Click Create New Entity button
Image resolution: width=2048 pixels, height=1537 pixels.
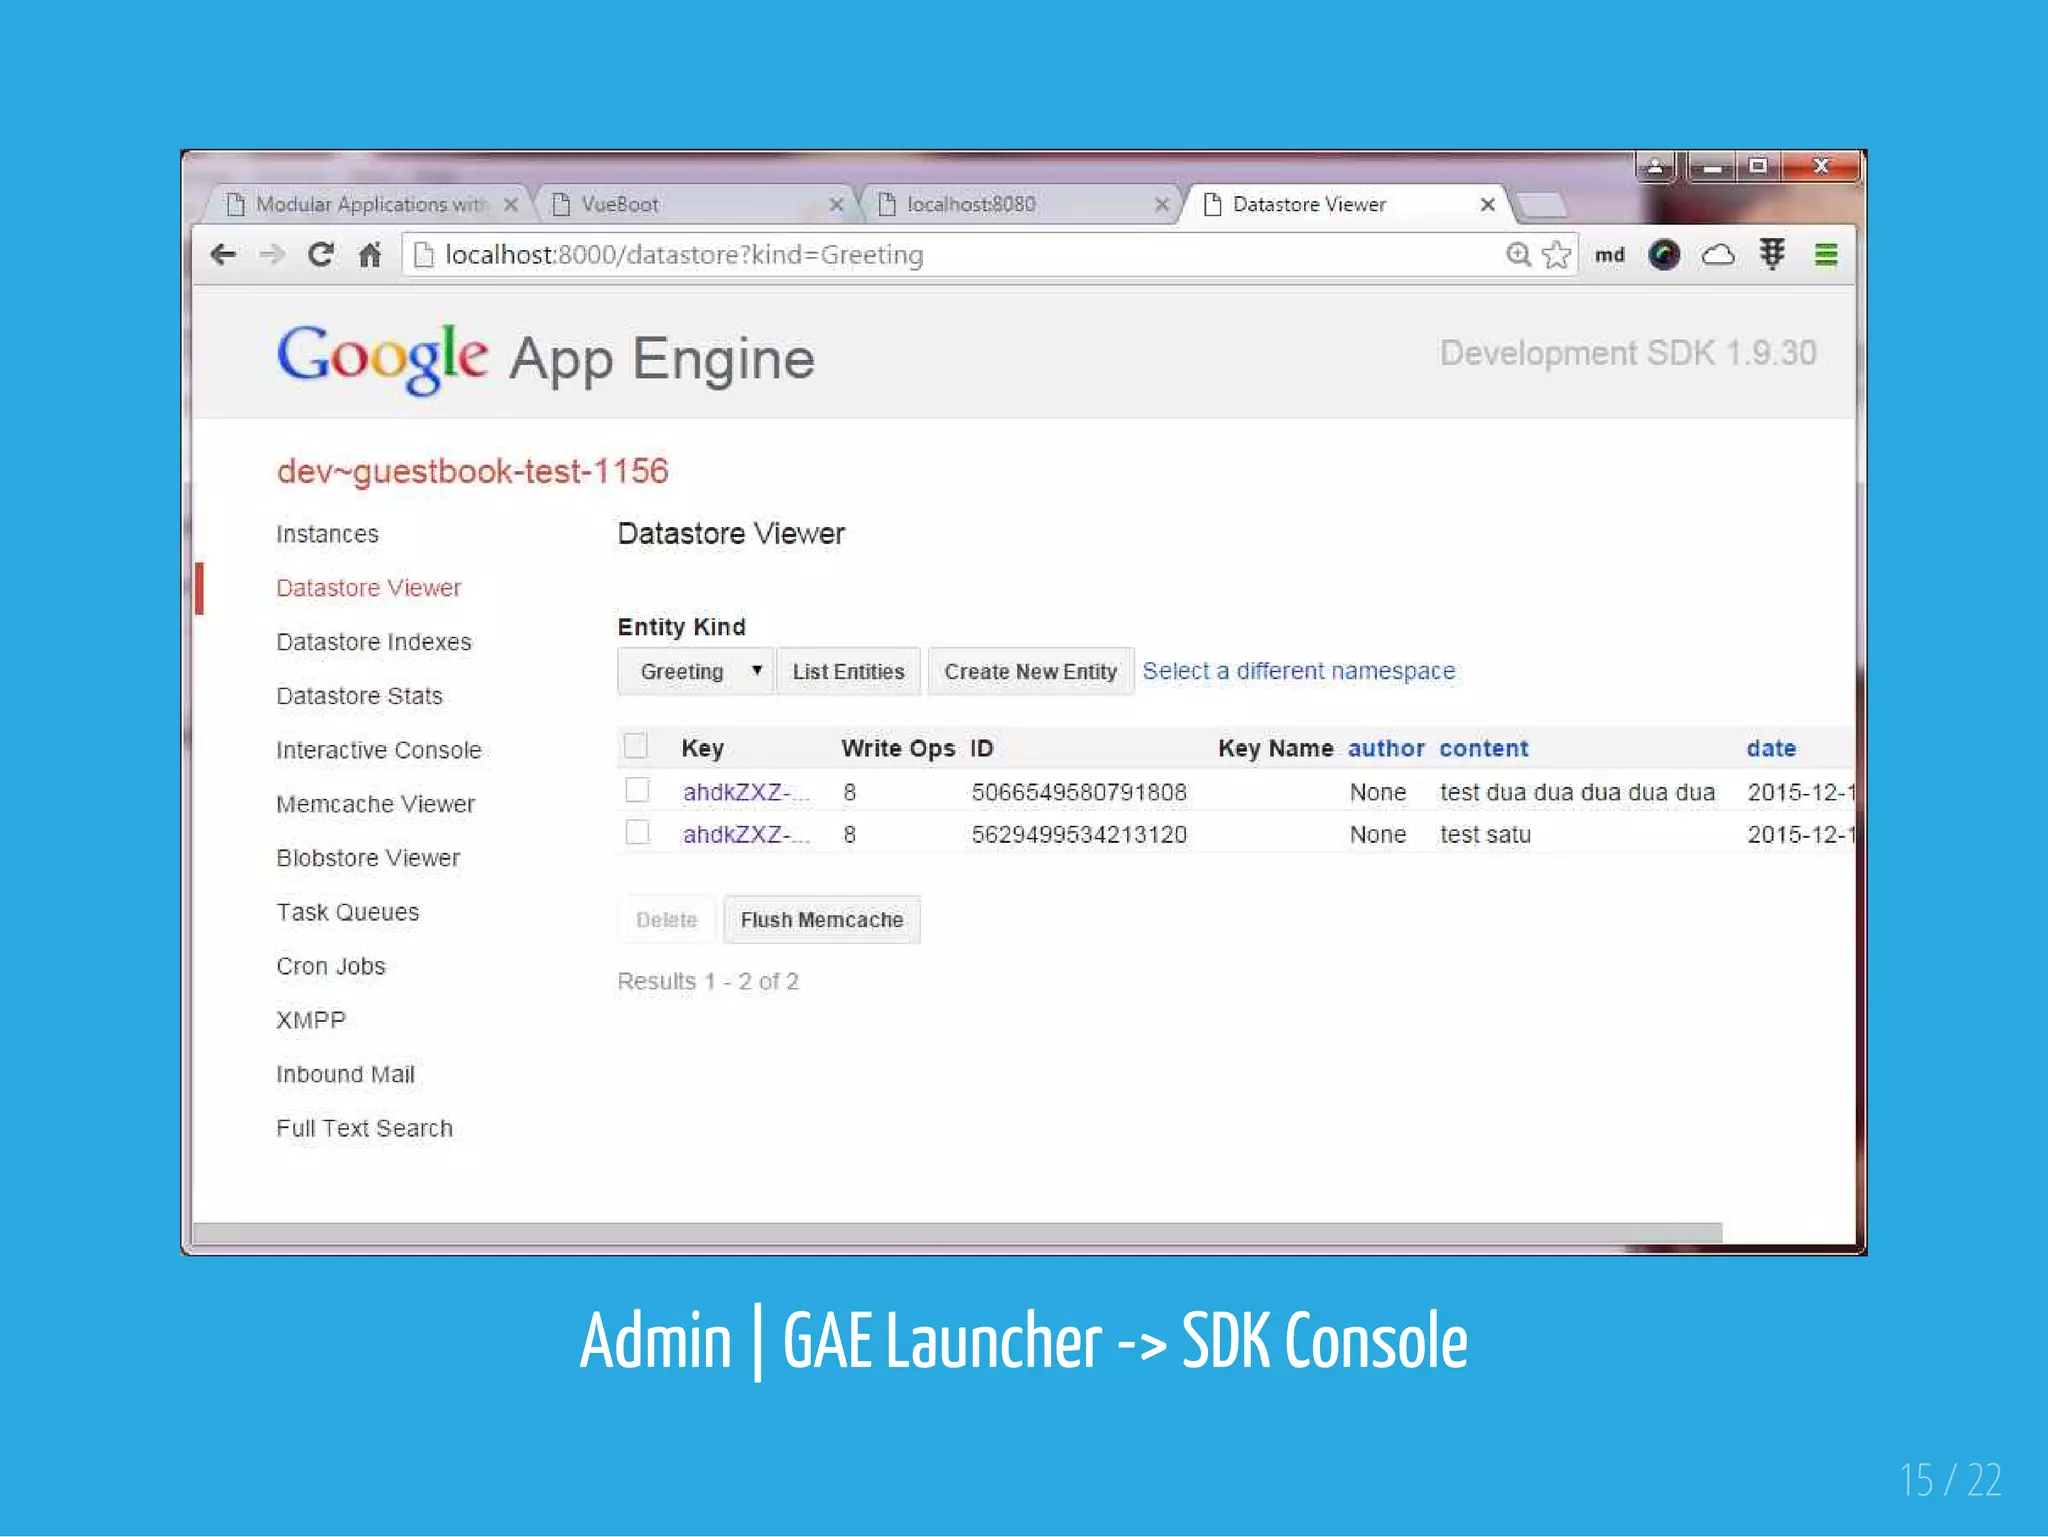1030,671
